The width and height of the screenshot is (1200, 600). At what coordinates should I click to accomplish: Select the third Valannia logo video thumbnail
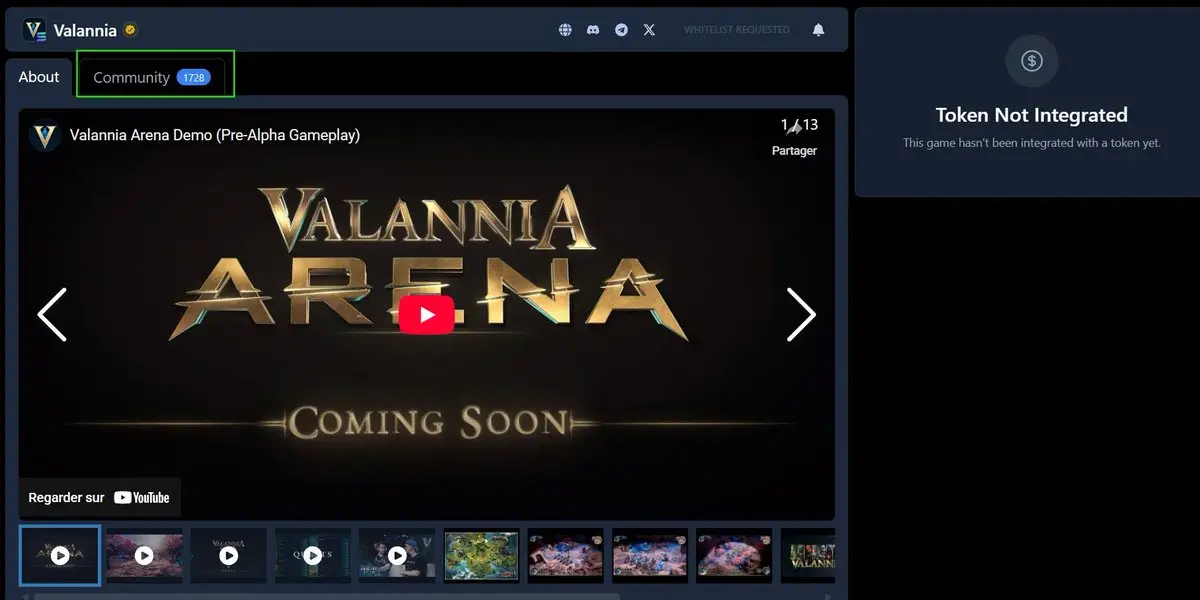229,555
